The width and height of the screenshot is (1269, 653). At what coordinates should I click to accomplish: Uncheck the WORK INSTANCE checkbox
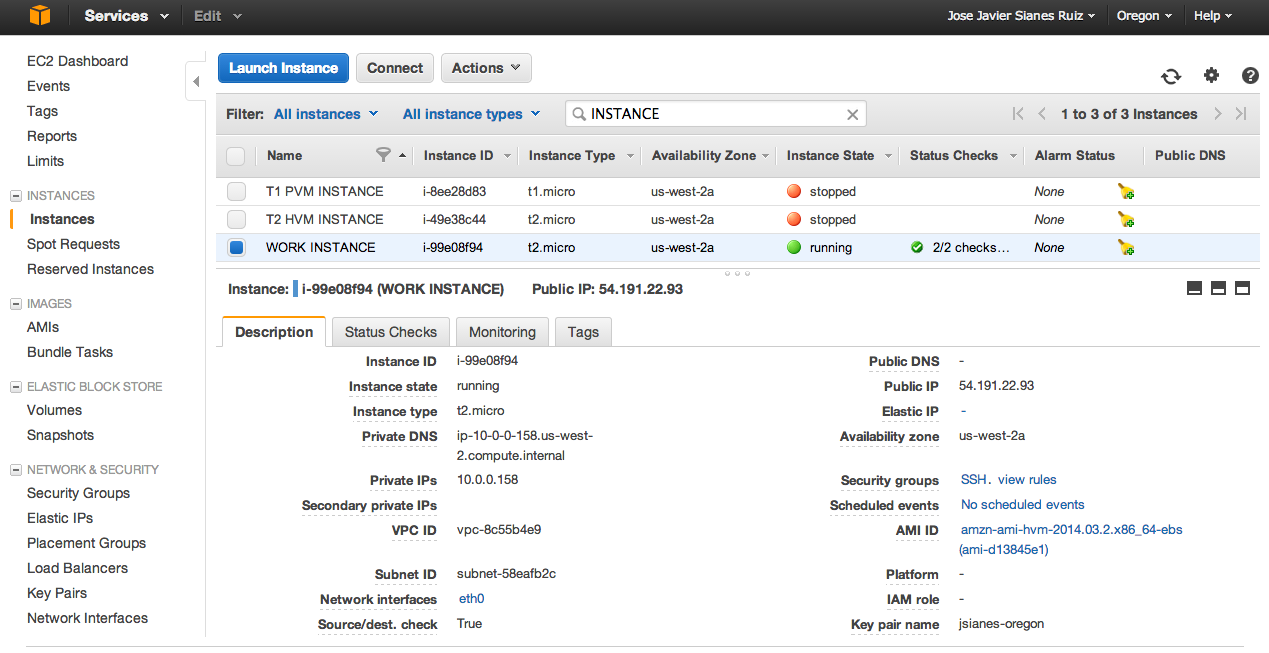pos(236,248)
